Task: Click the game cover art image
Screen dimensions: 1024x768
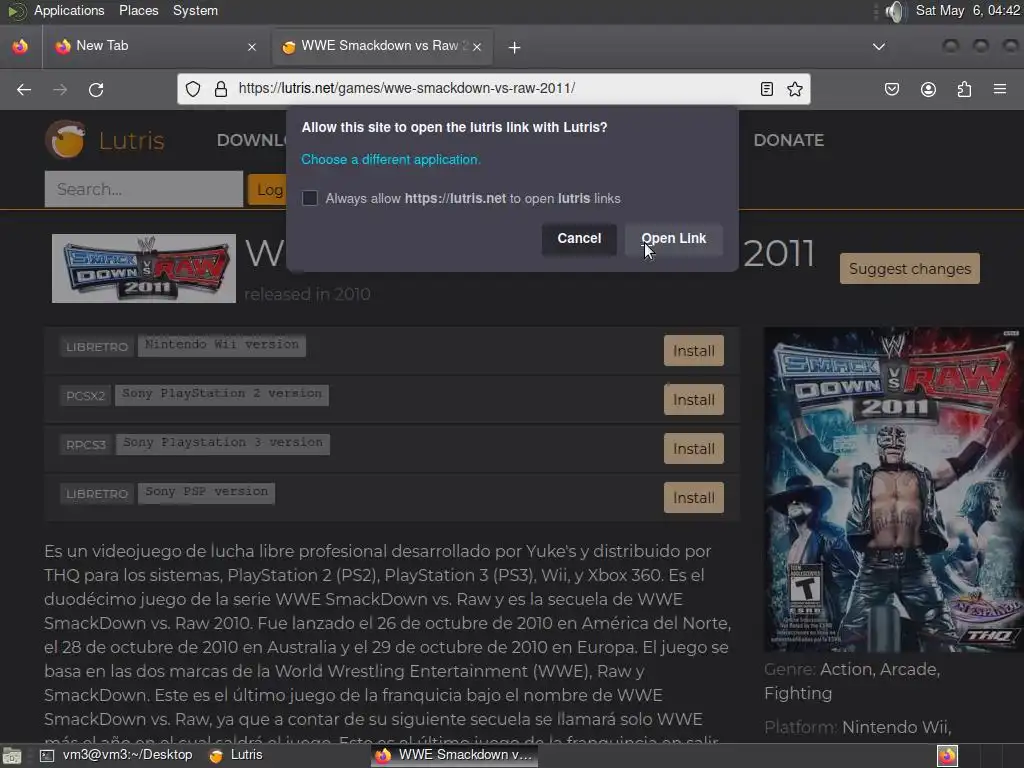Action: (x=894, y=489)
